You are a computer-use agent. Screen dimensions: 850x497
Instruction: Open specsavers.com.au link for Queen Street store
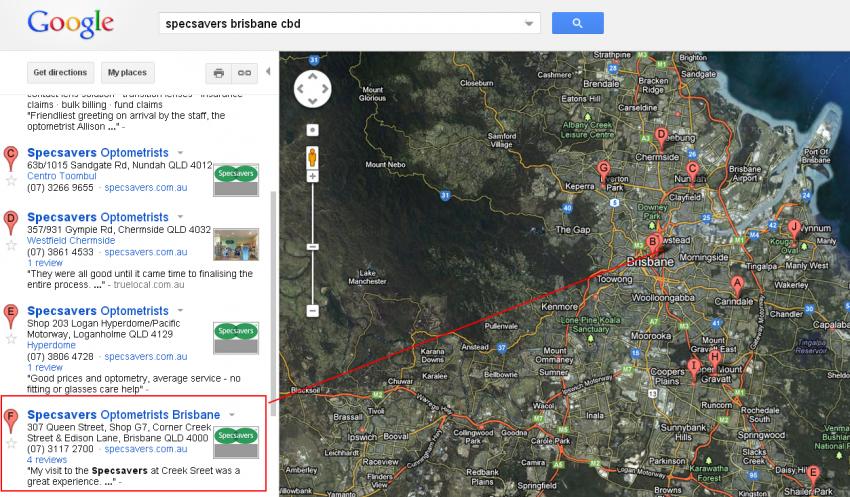point(146,449)
